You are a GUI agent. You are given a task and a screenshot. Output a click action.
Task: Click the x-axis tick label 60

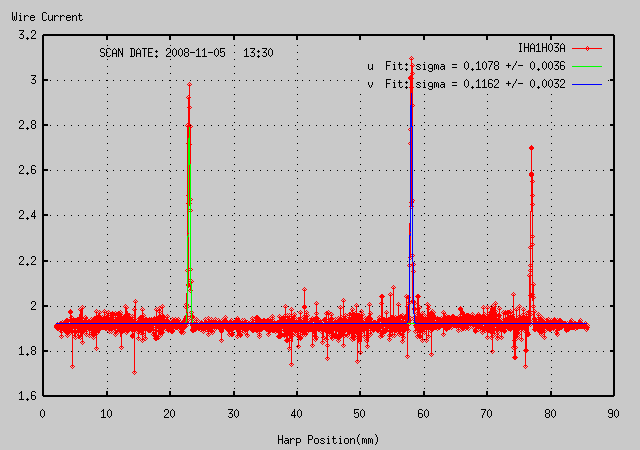(423, 414)
